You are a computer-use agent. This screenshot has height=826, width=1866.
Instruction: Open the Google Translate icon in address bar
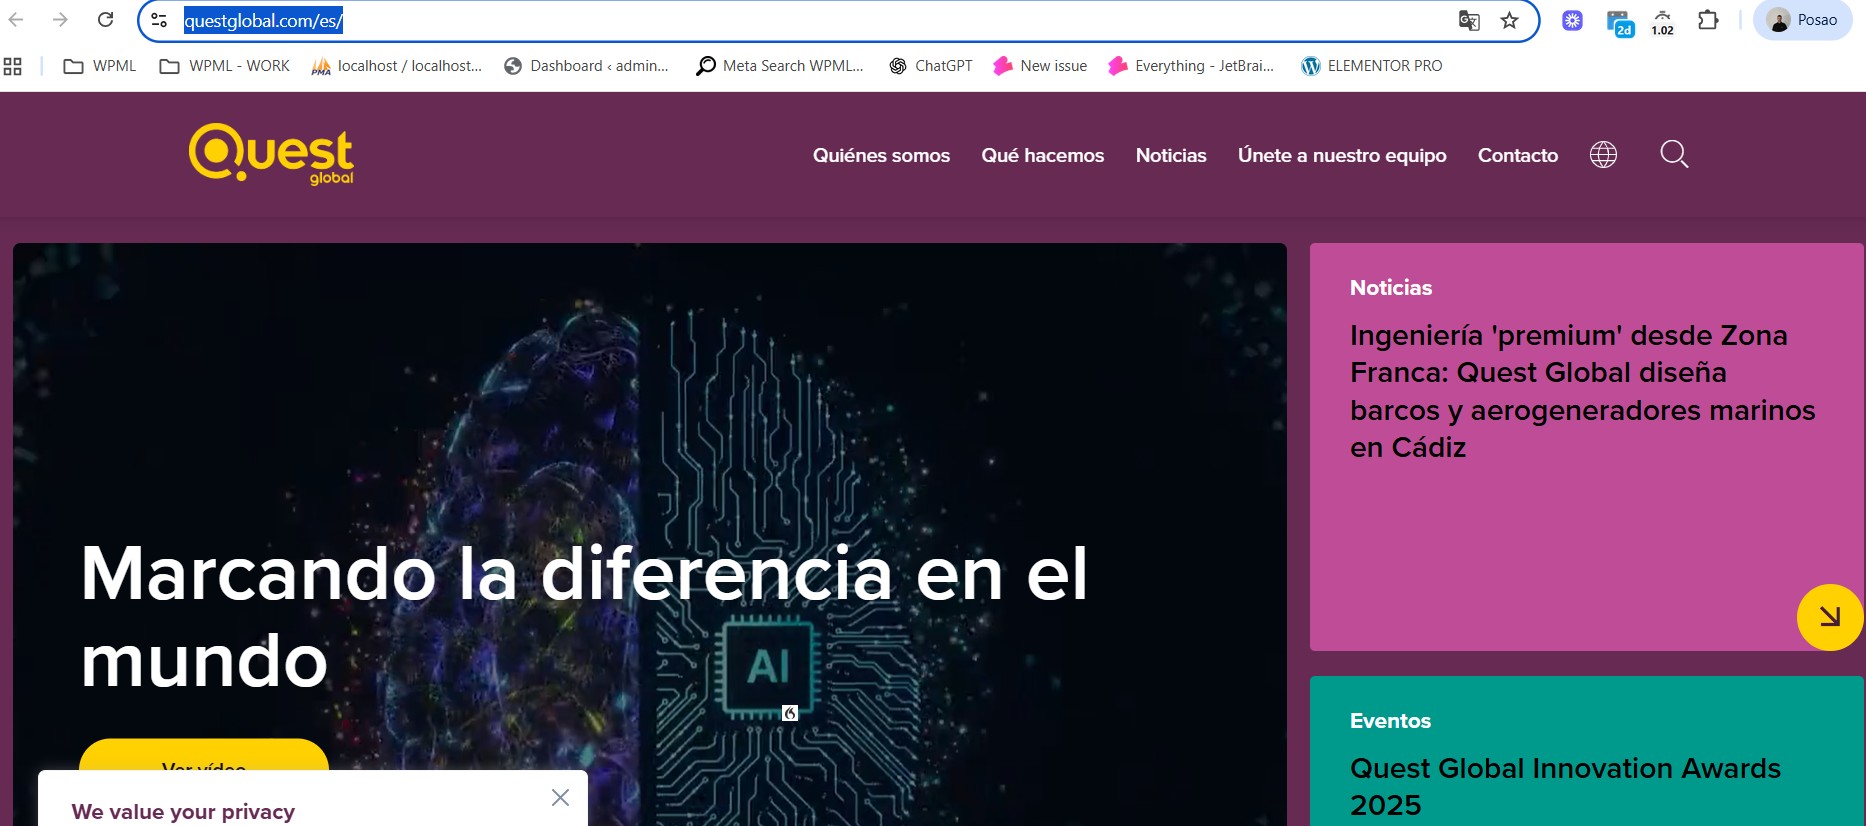point(1468,20)
